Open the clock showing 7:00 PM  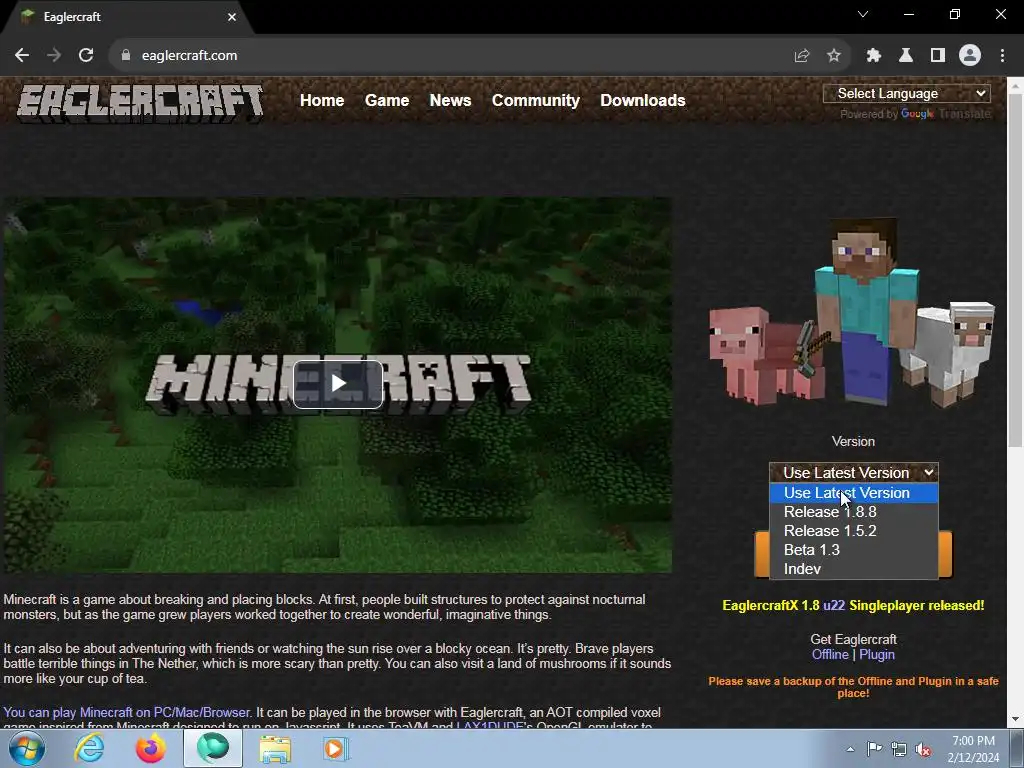973,741
